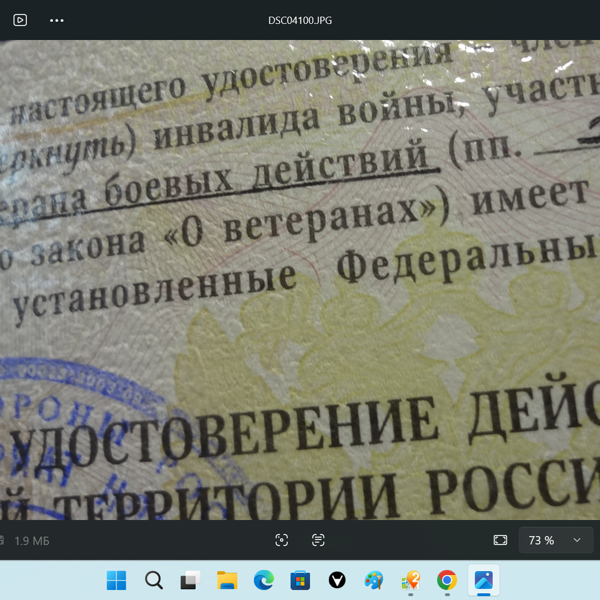This screenshot has width=600, height=600.
Task: Open the 73 % zoom level field
Action: click(x=541, y=540)
